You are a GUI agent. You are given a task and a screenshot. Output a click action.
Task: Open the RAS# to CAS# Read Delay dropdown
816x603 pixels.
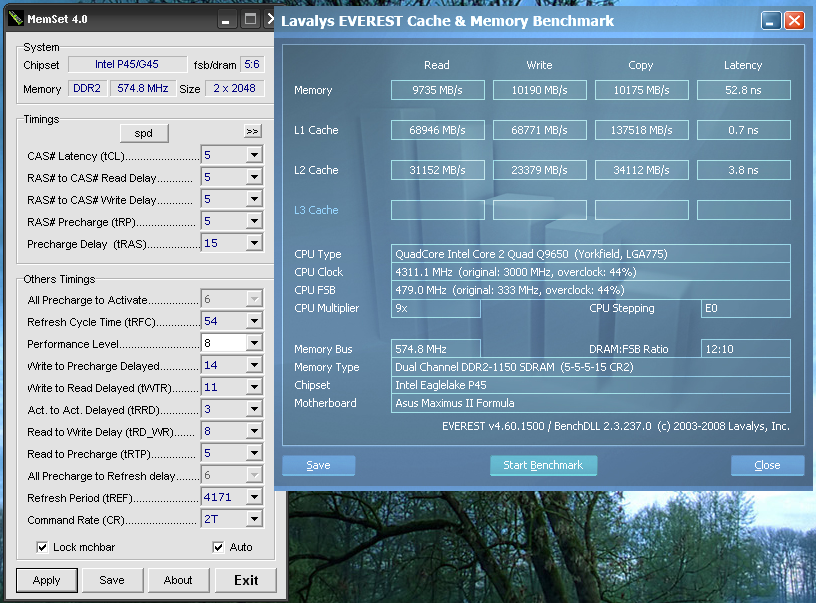point(254,177)
